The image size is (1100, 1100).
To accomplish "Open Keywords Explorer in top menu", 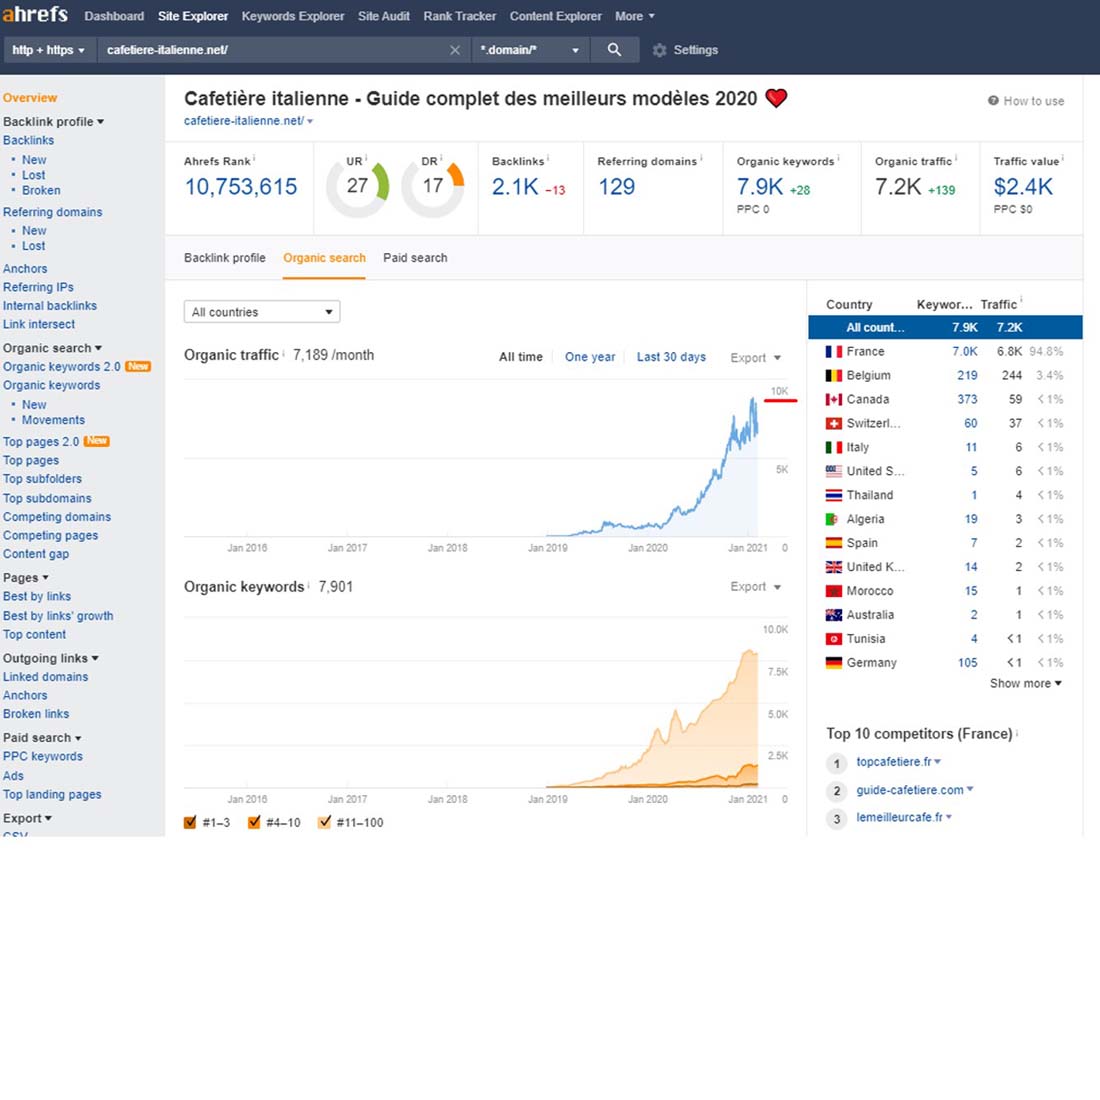I will click(293, 16).
